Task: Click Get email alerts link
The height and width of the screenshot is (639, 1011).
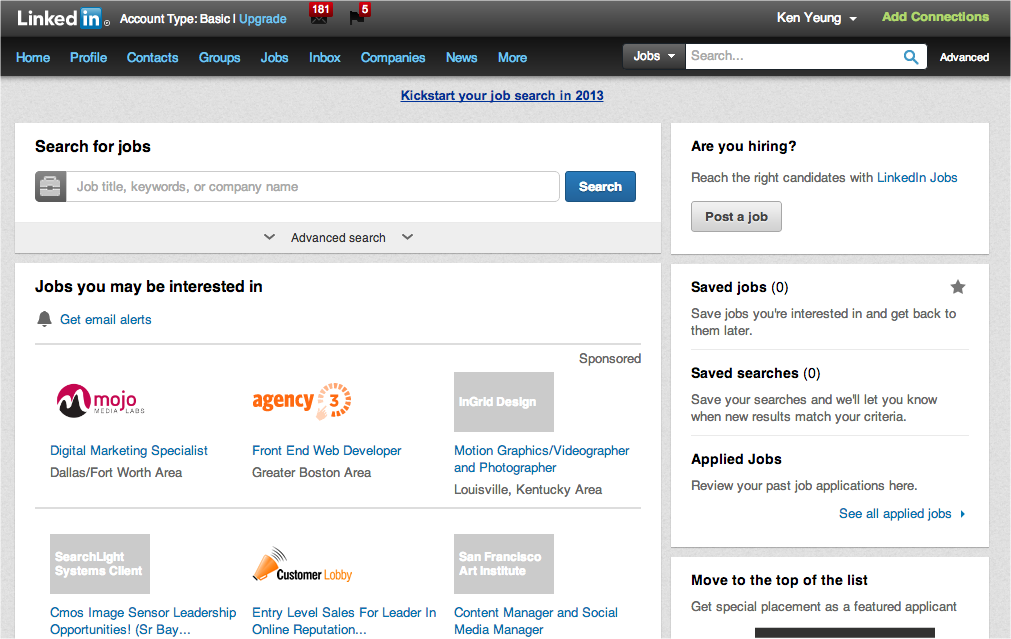Action: tap(106, 319)
